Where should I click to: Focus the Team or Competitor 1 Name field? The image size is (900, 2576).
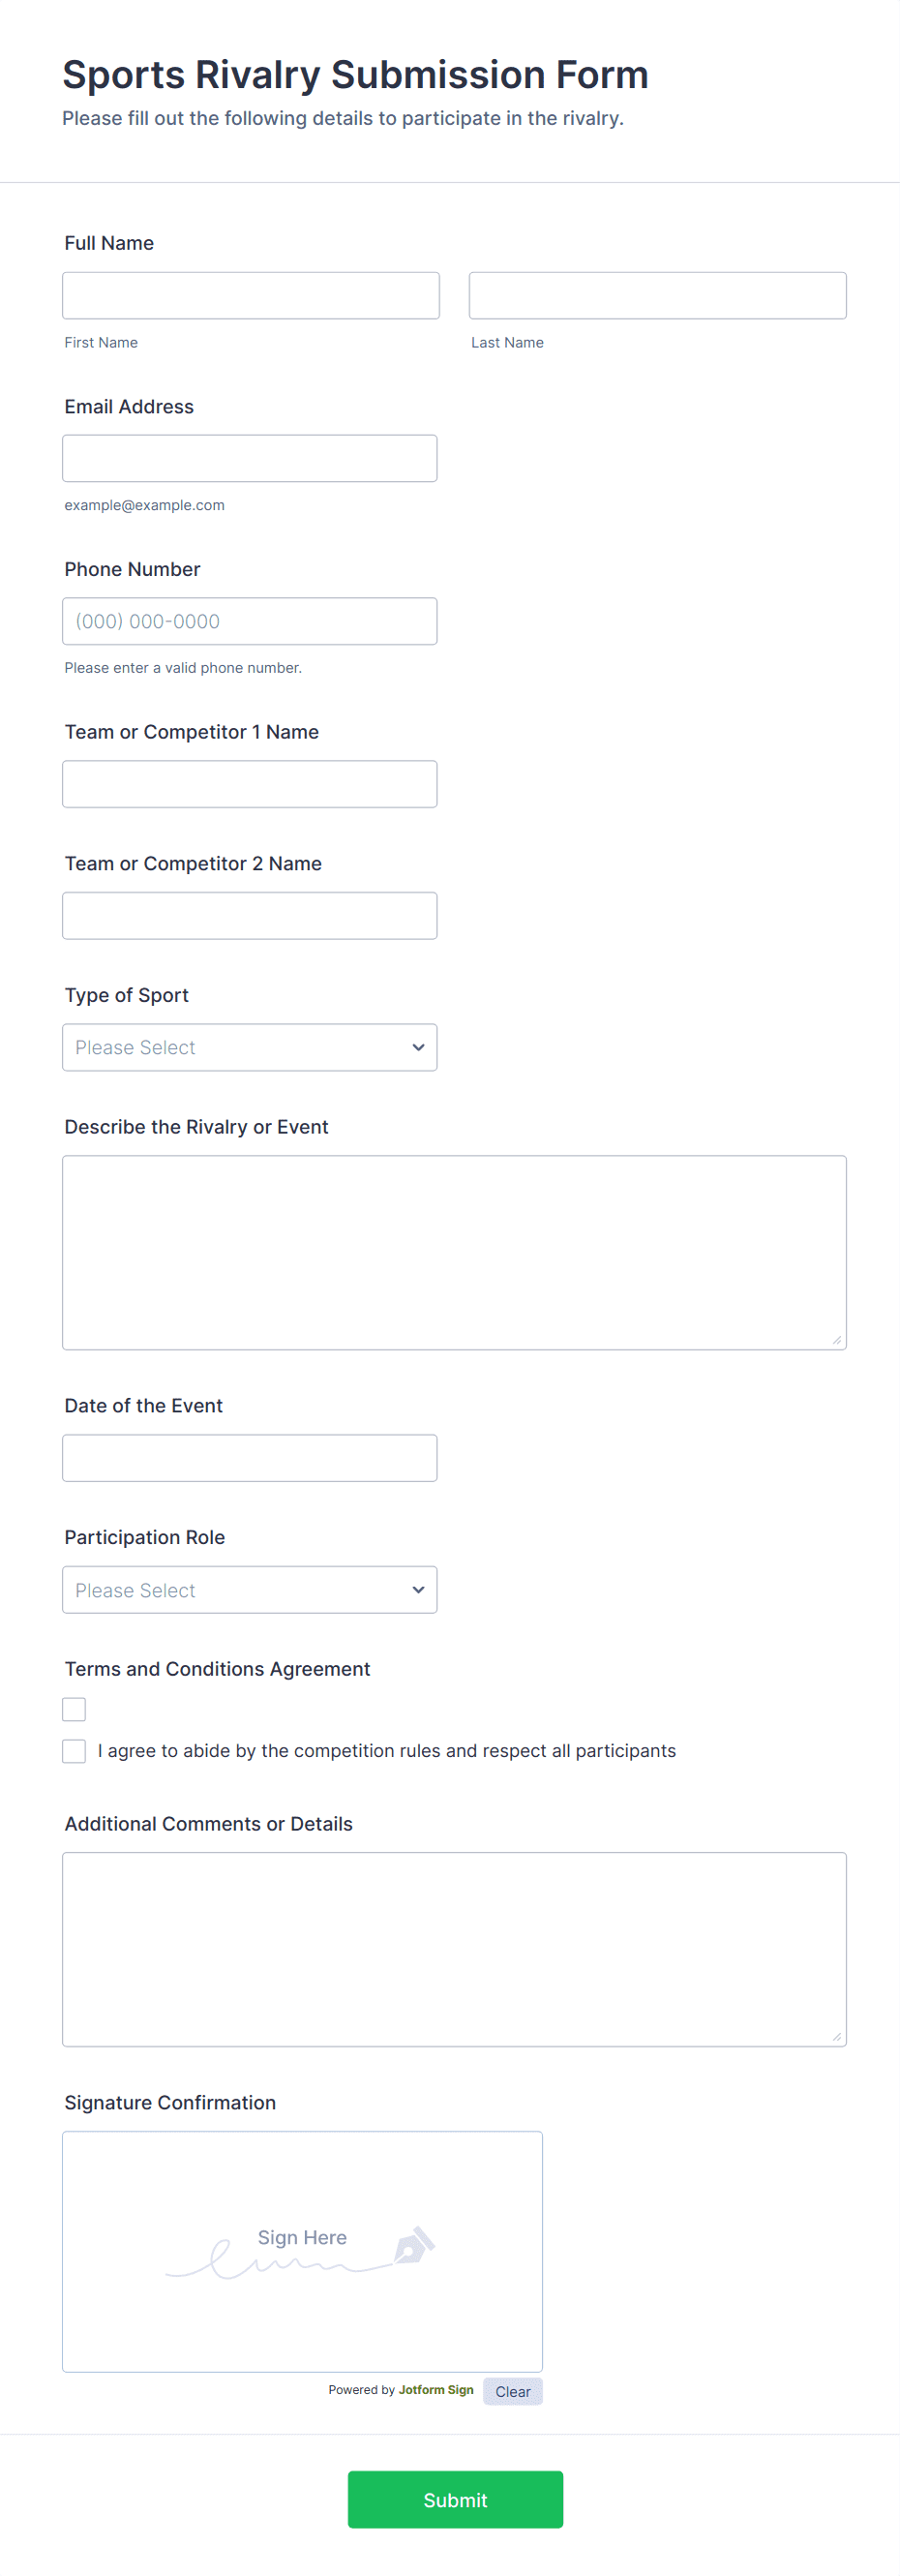pos(249,784)
